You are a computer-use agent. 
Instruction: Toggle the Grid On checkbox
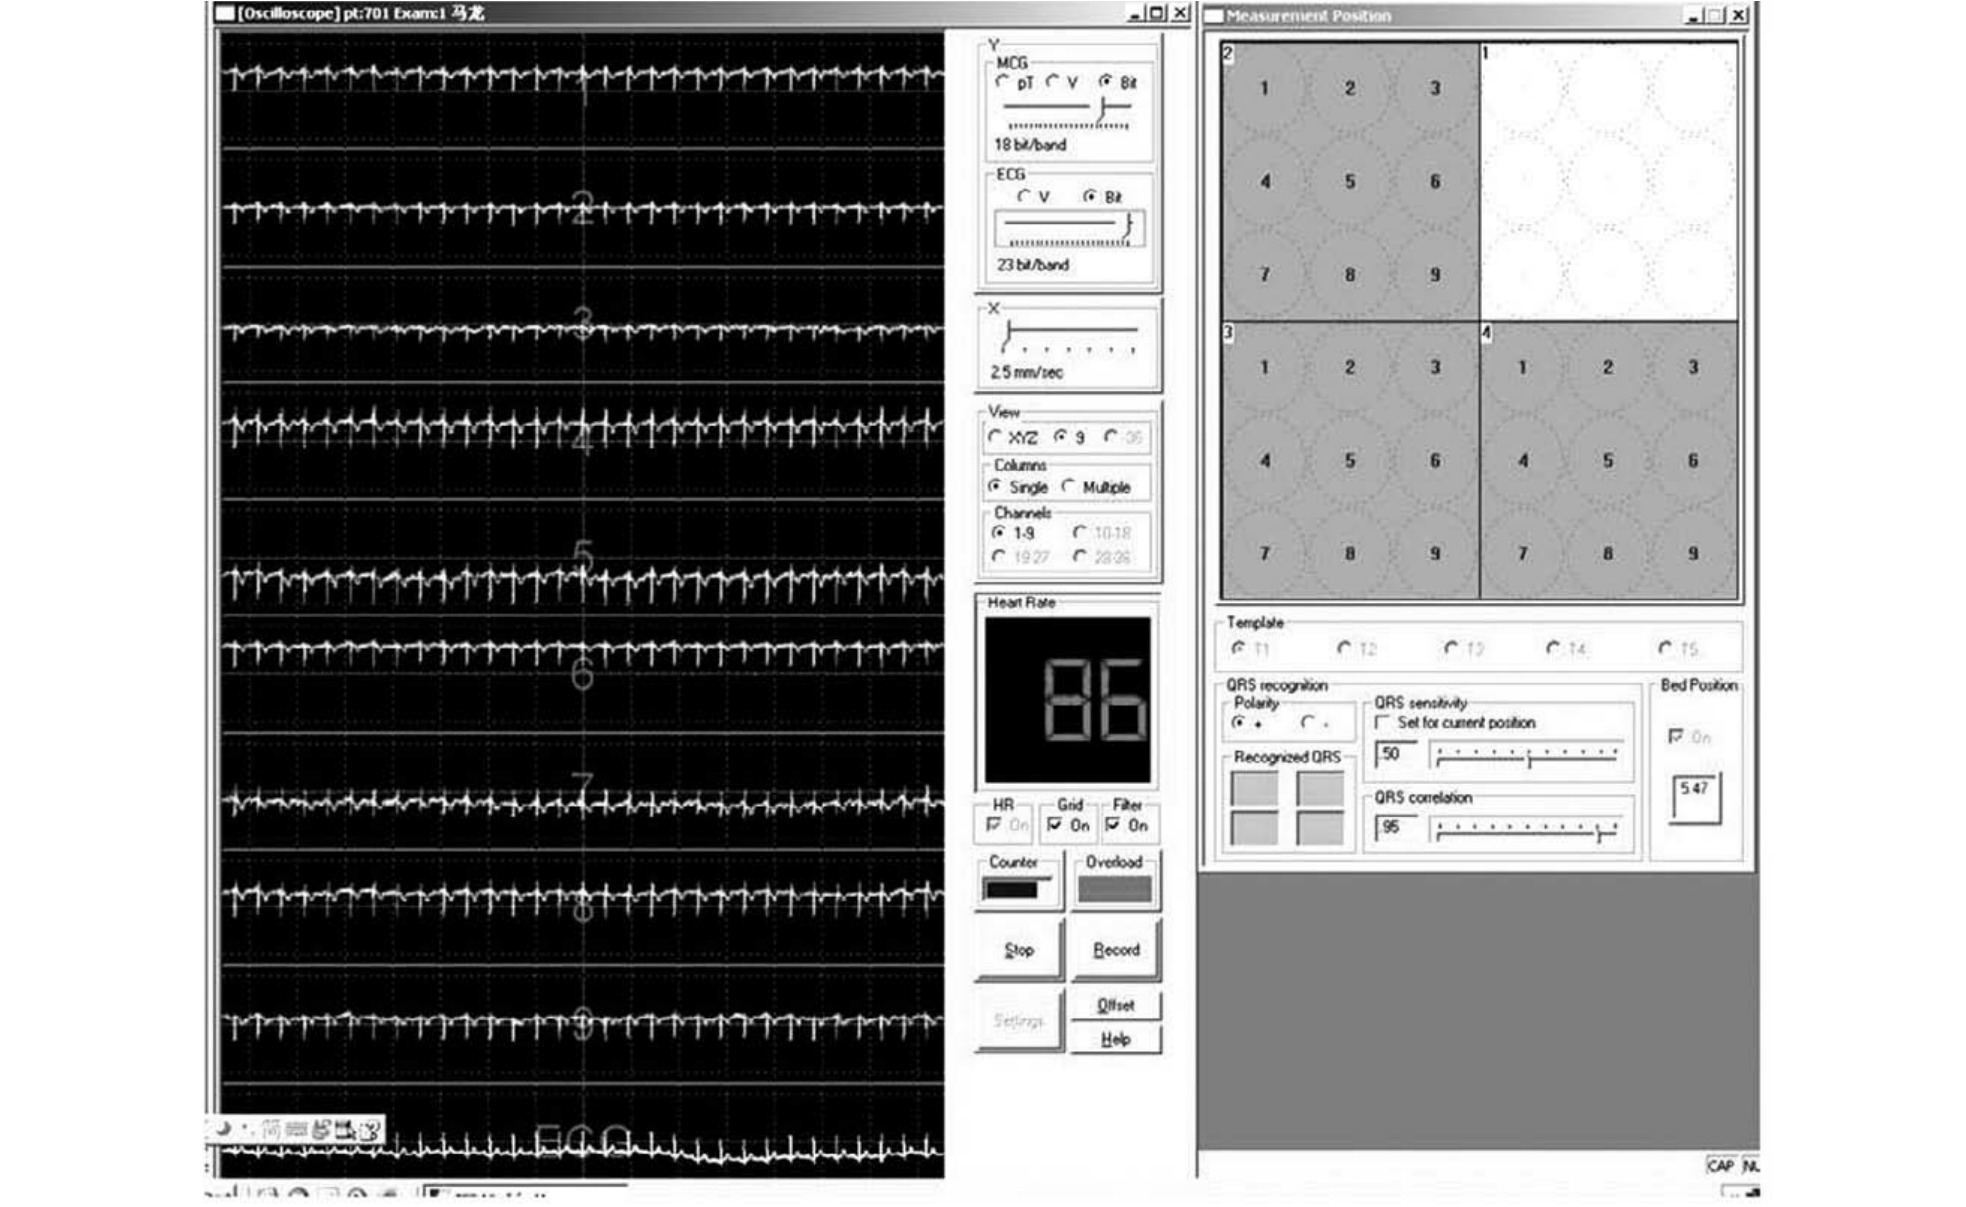pyautogui.click(x=1055, y=825)
